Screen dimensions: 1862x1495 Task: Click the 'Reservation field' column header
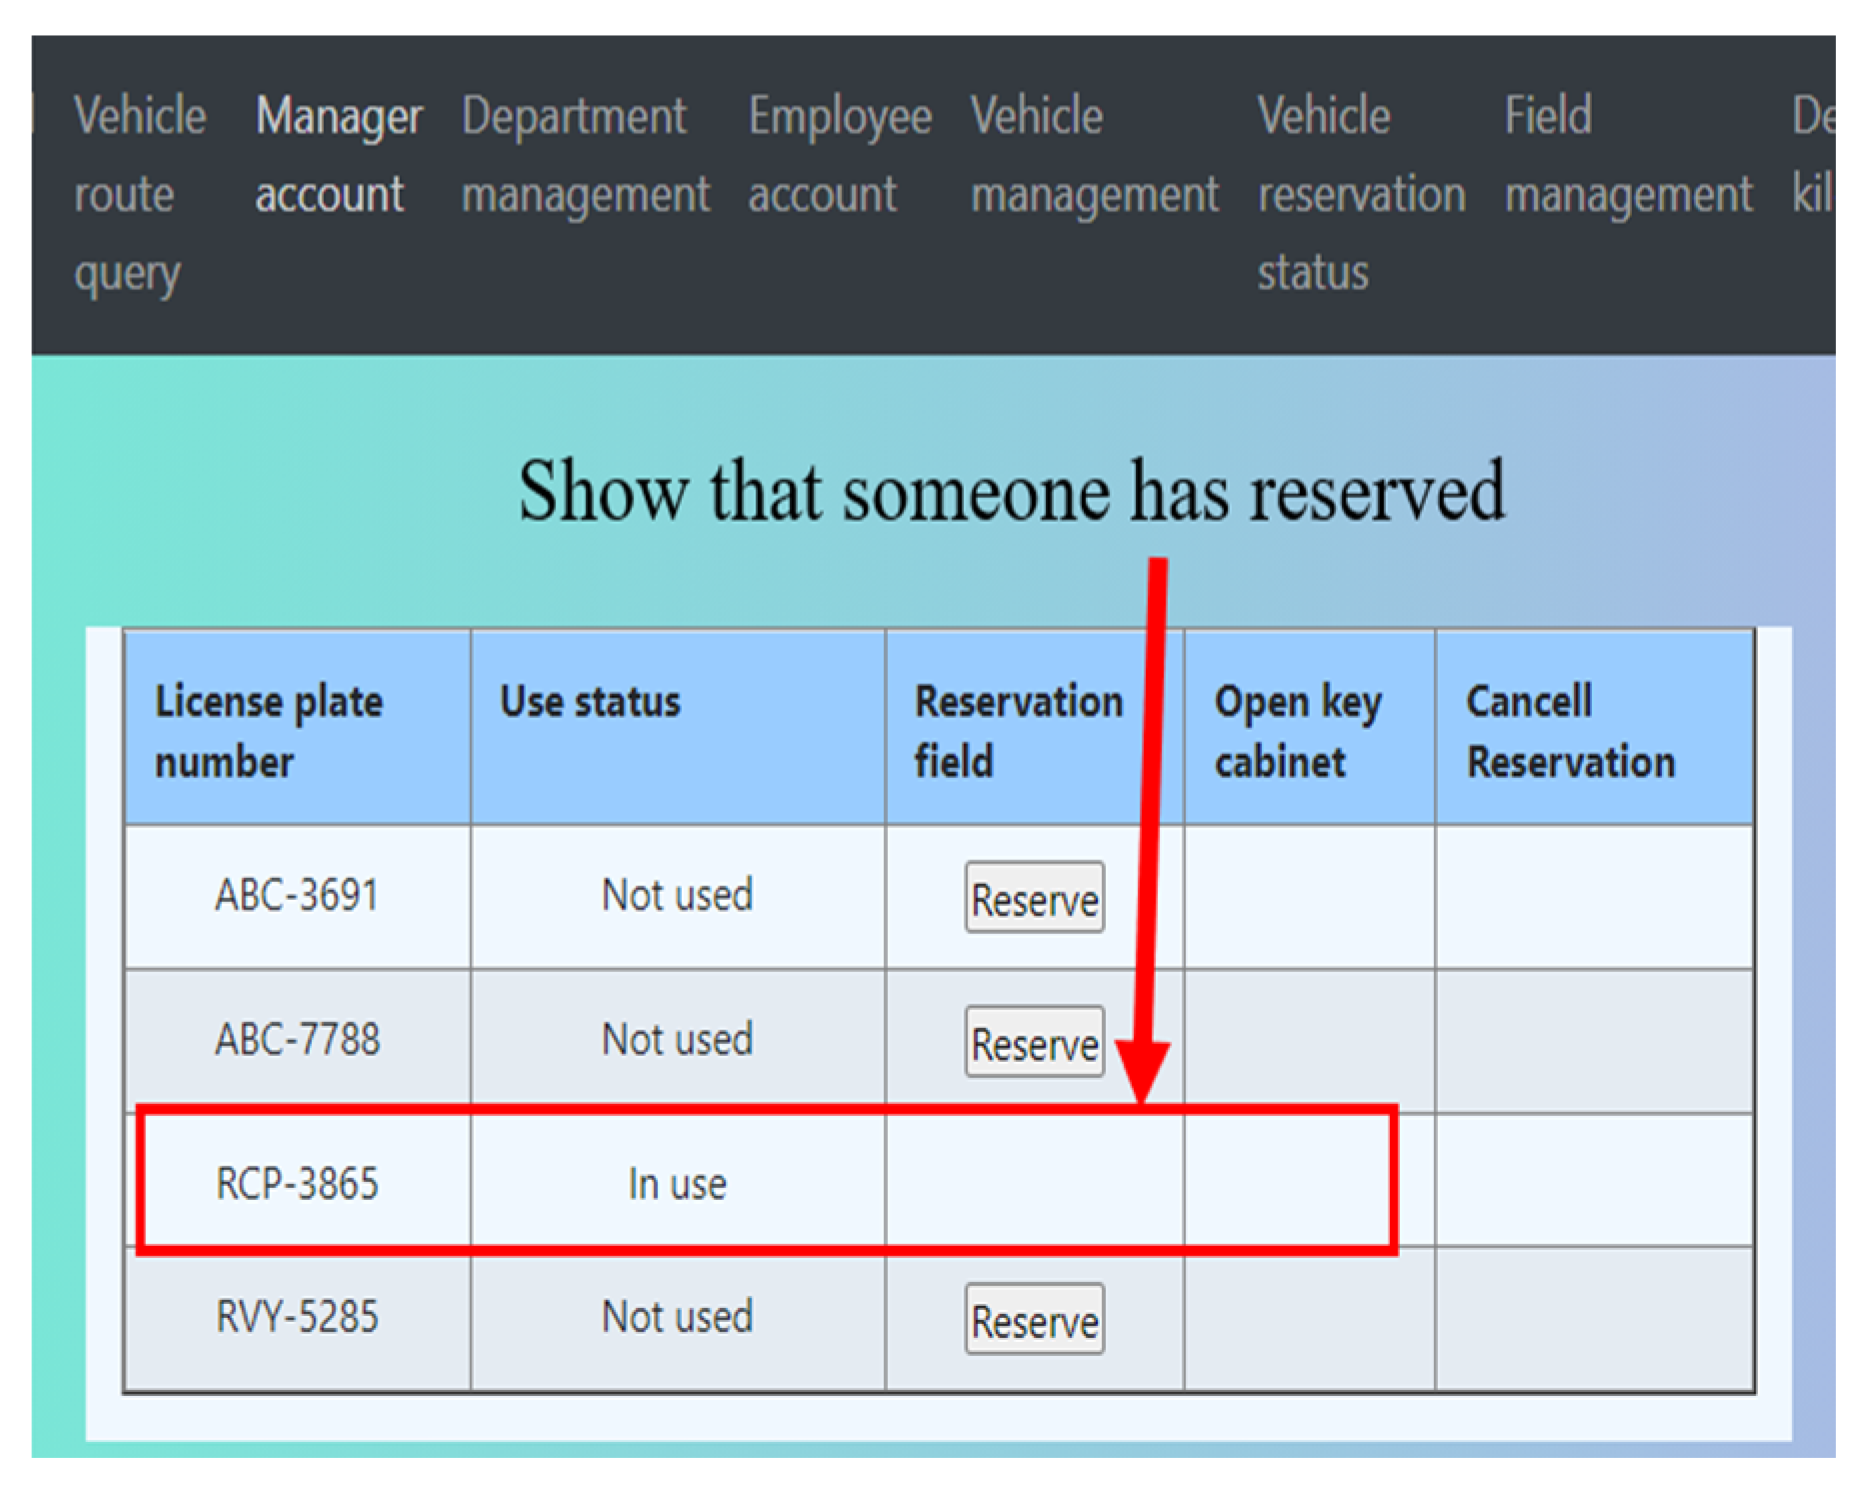1034,729
